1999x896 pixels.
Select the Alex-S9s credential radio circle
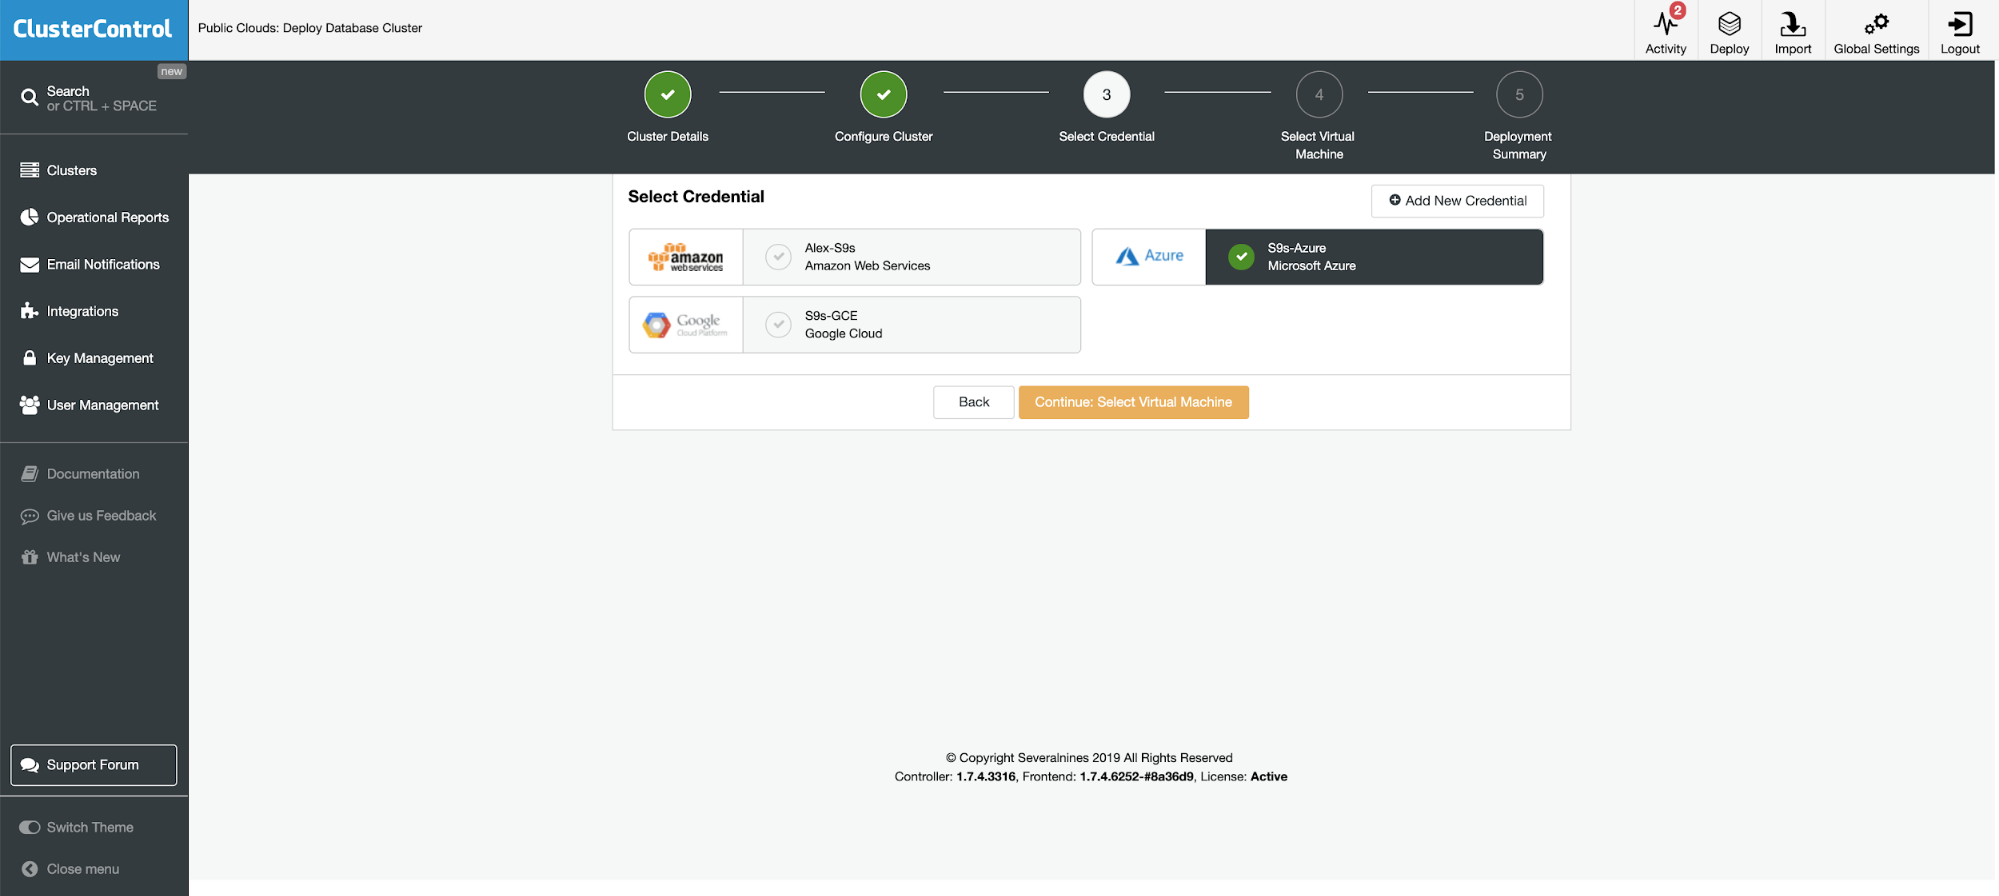pos(778,257)
